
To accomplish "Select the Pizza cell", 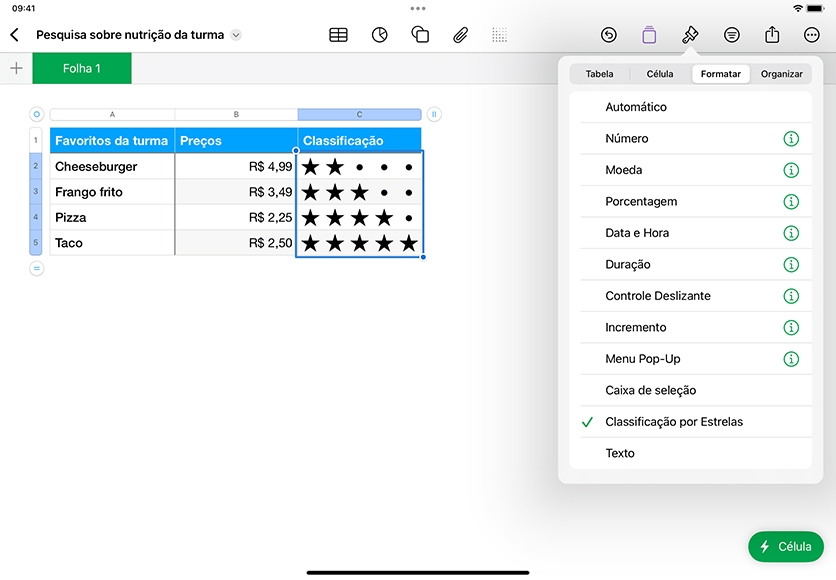I will tap(112, 218).
